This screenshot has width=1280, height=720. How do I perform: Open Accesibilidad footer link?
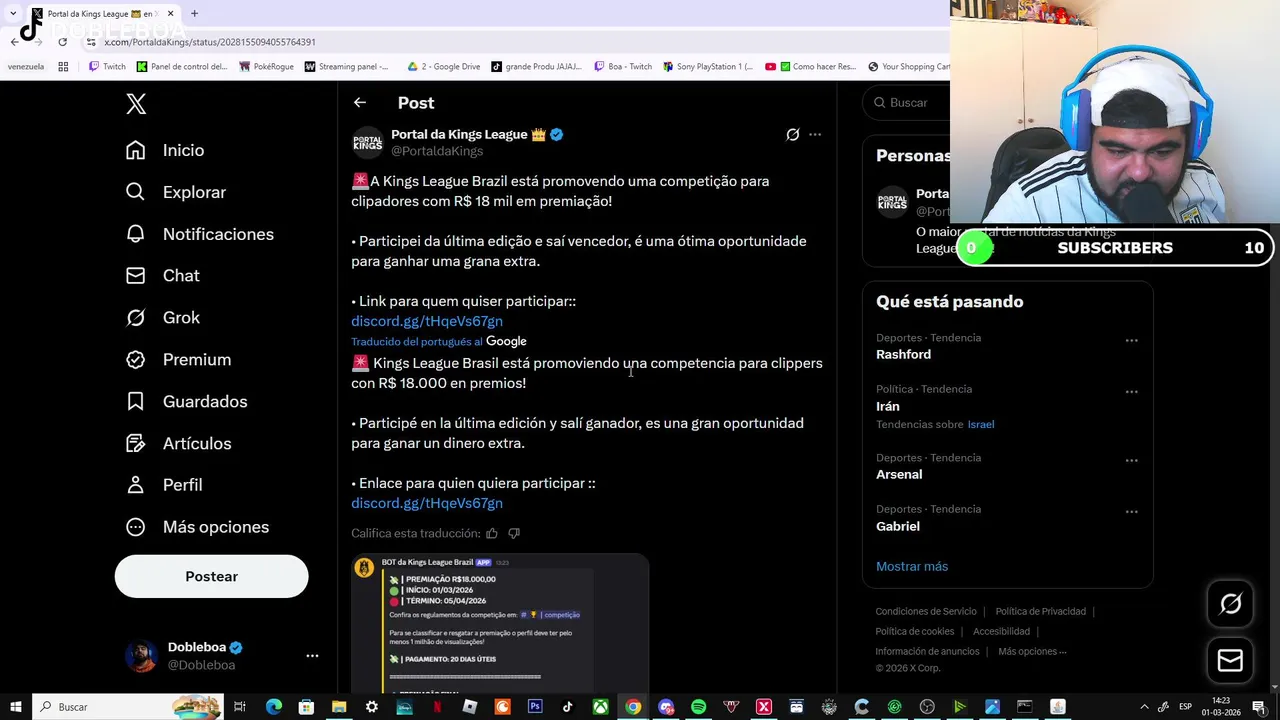click(1001, 631)
